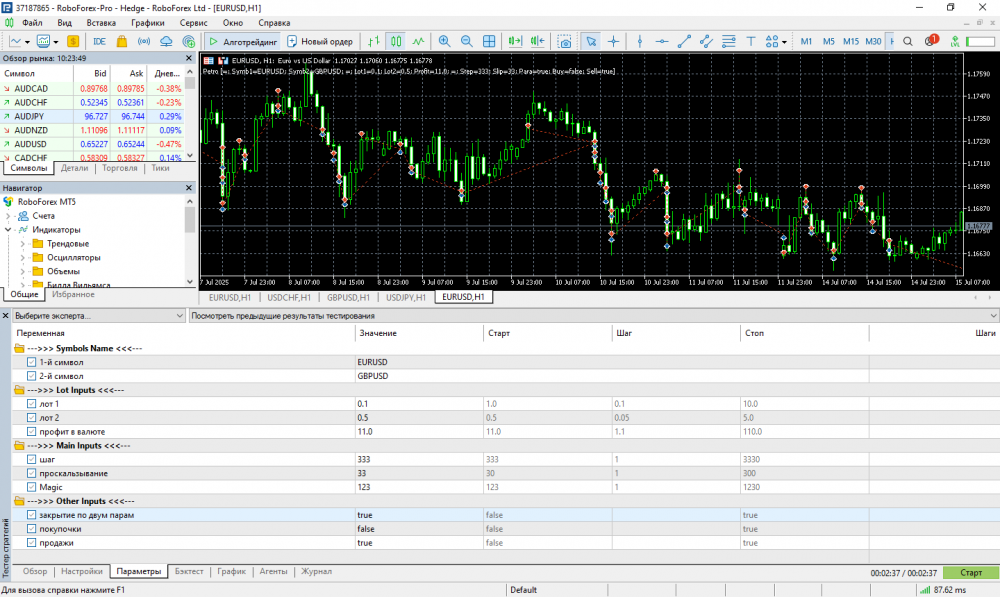
Task: Toggle the 'покупочки' parameter checkbox
Action: pyautogui.click(x=32, y=528)
